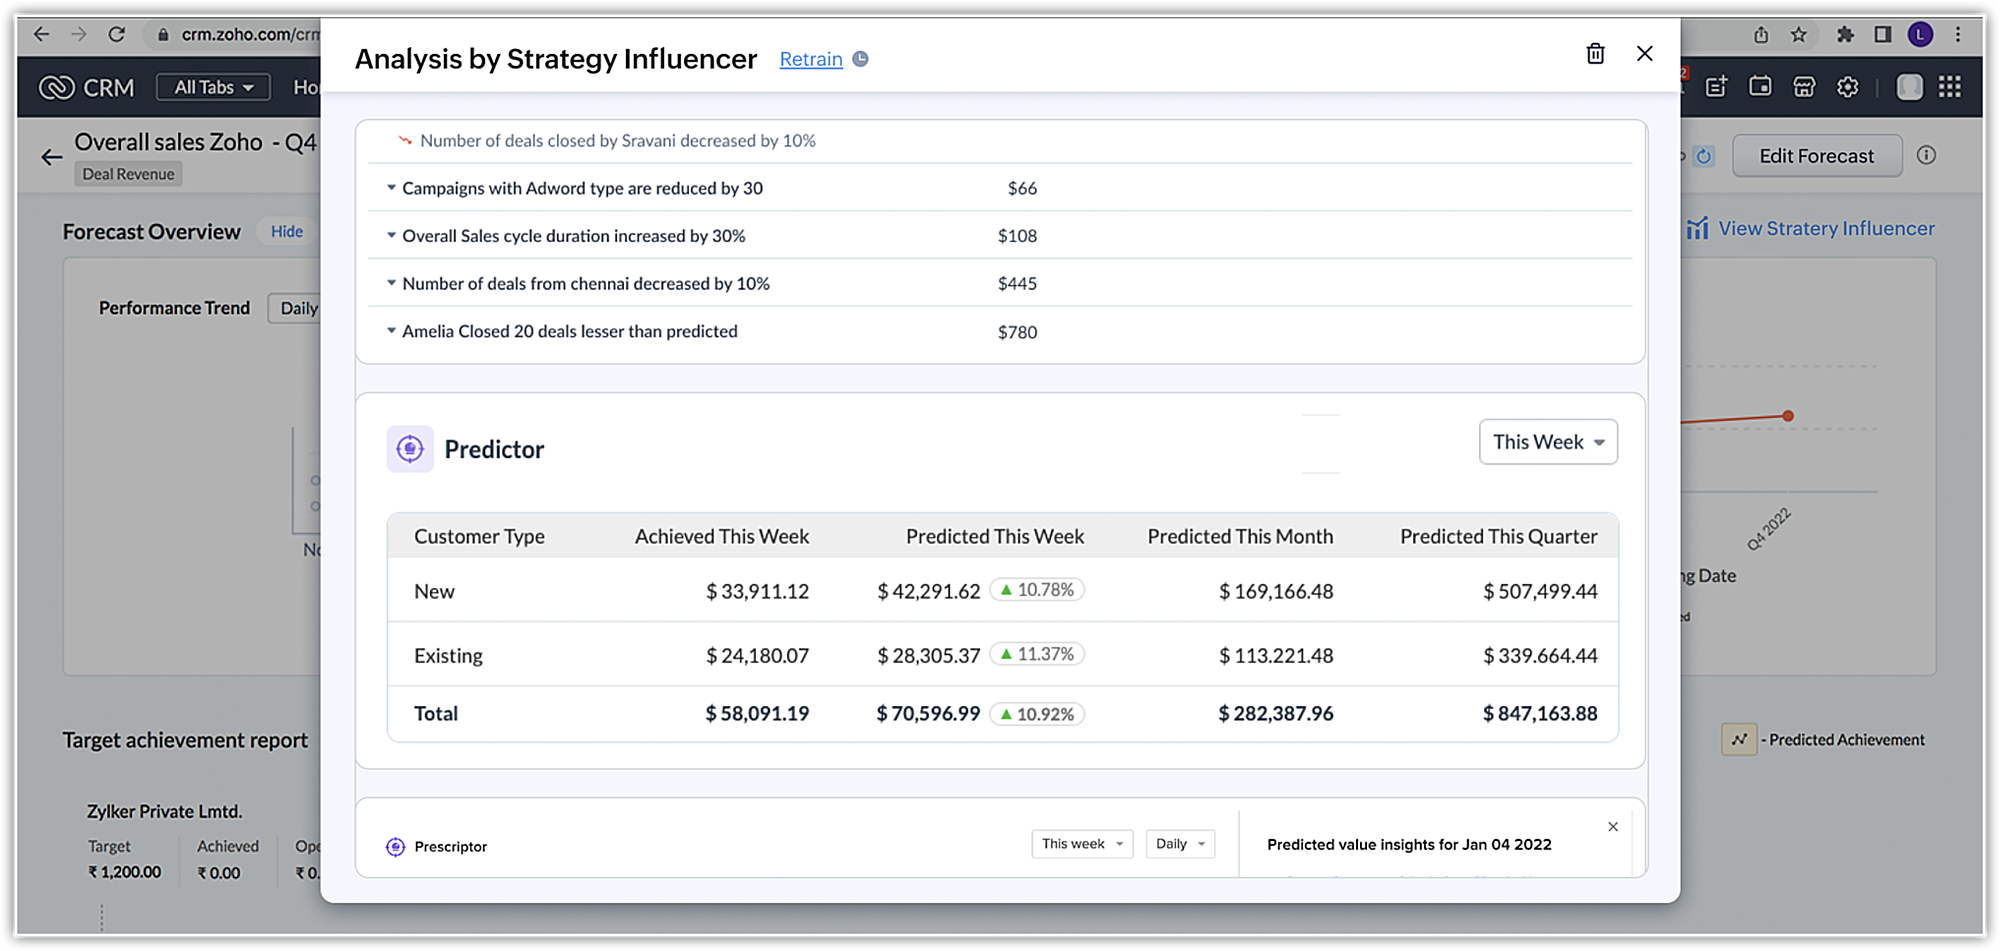Image resolution: width=2000 pixels, height=951 pixels.
Task: Click the calendar icon in CRM top bar
Action: point(1760,87)
